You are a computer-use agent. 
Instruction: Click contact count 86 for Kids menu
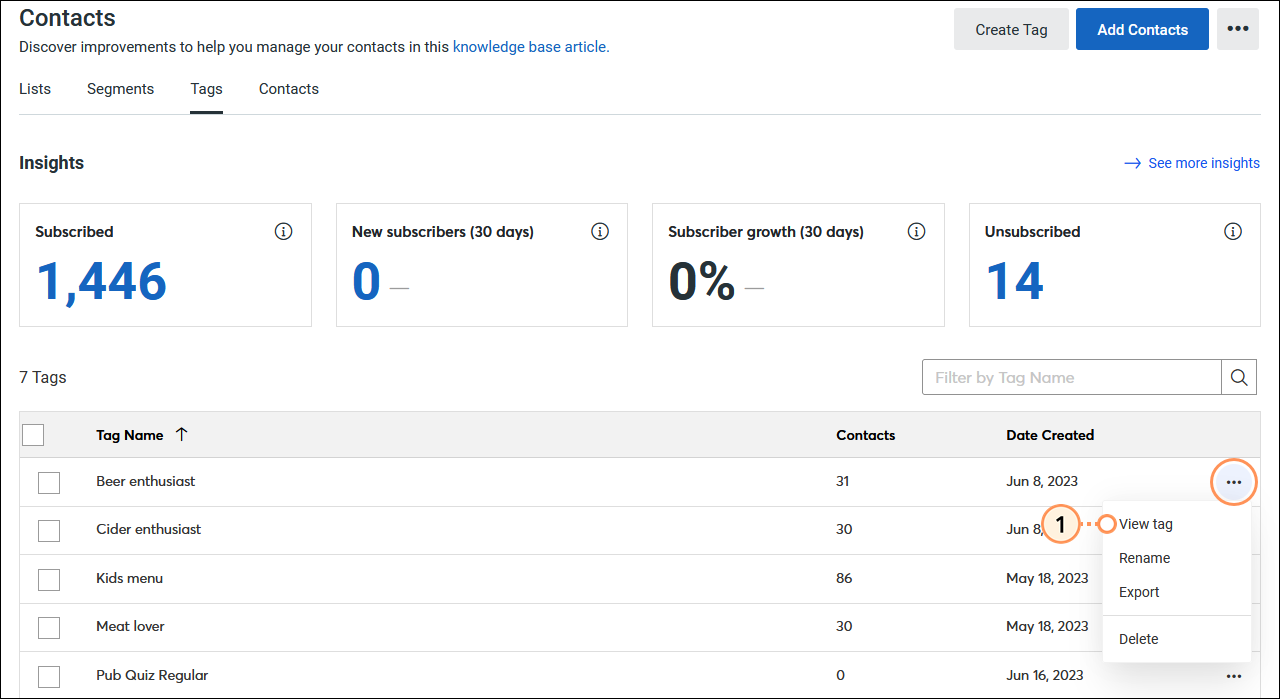click(x=844, y=578)
